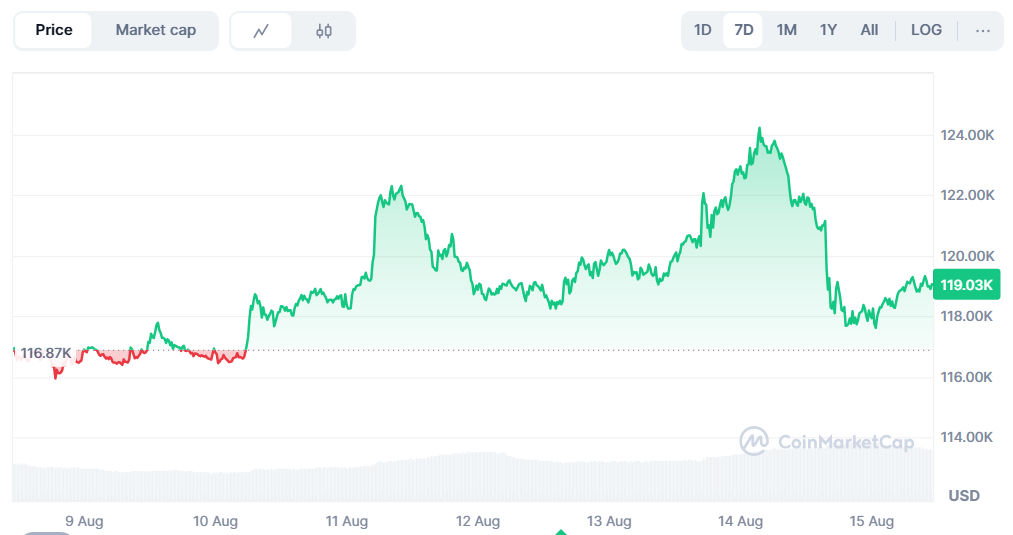Click the 124.00K price axis label
Image resolution: width=1013 pixels, height=535 pixels.
968,135
